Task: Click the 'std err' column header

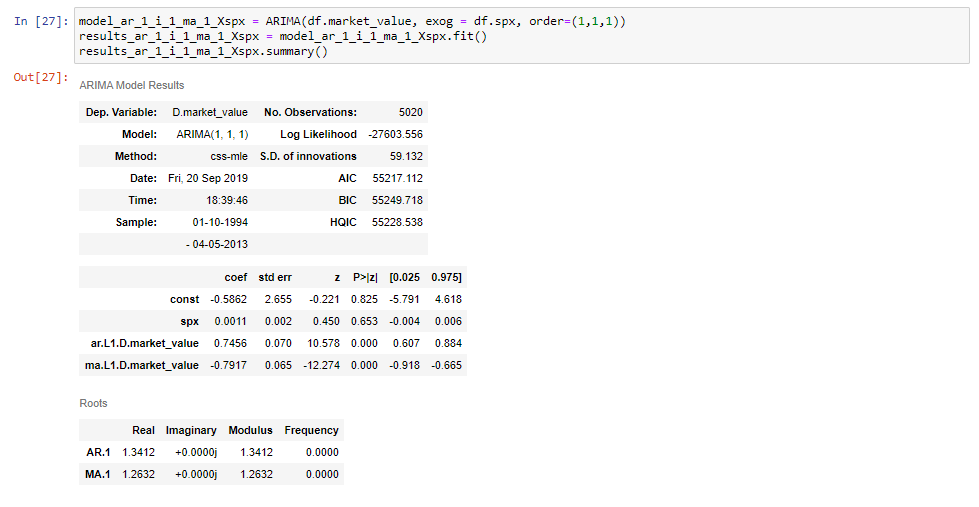Action: [275, 277]
